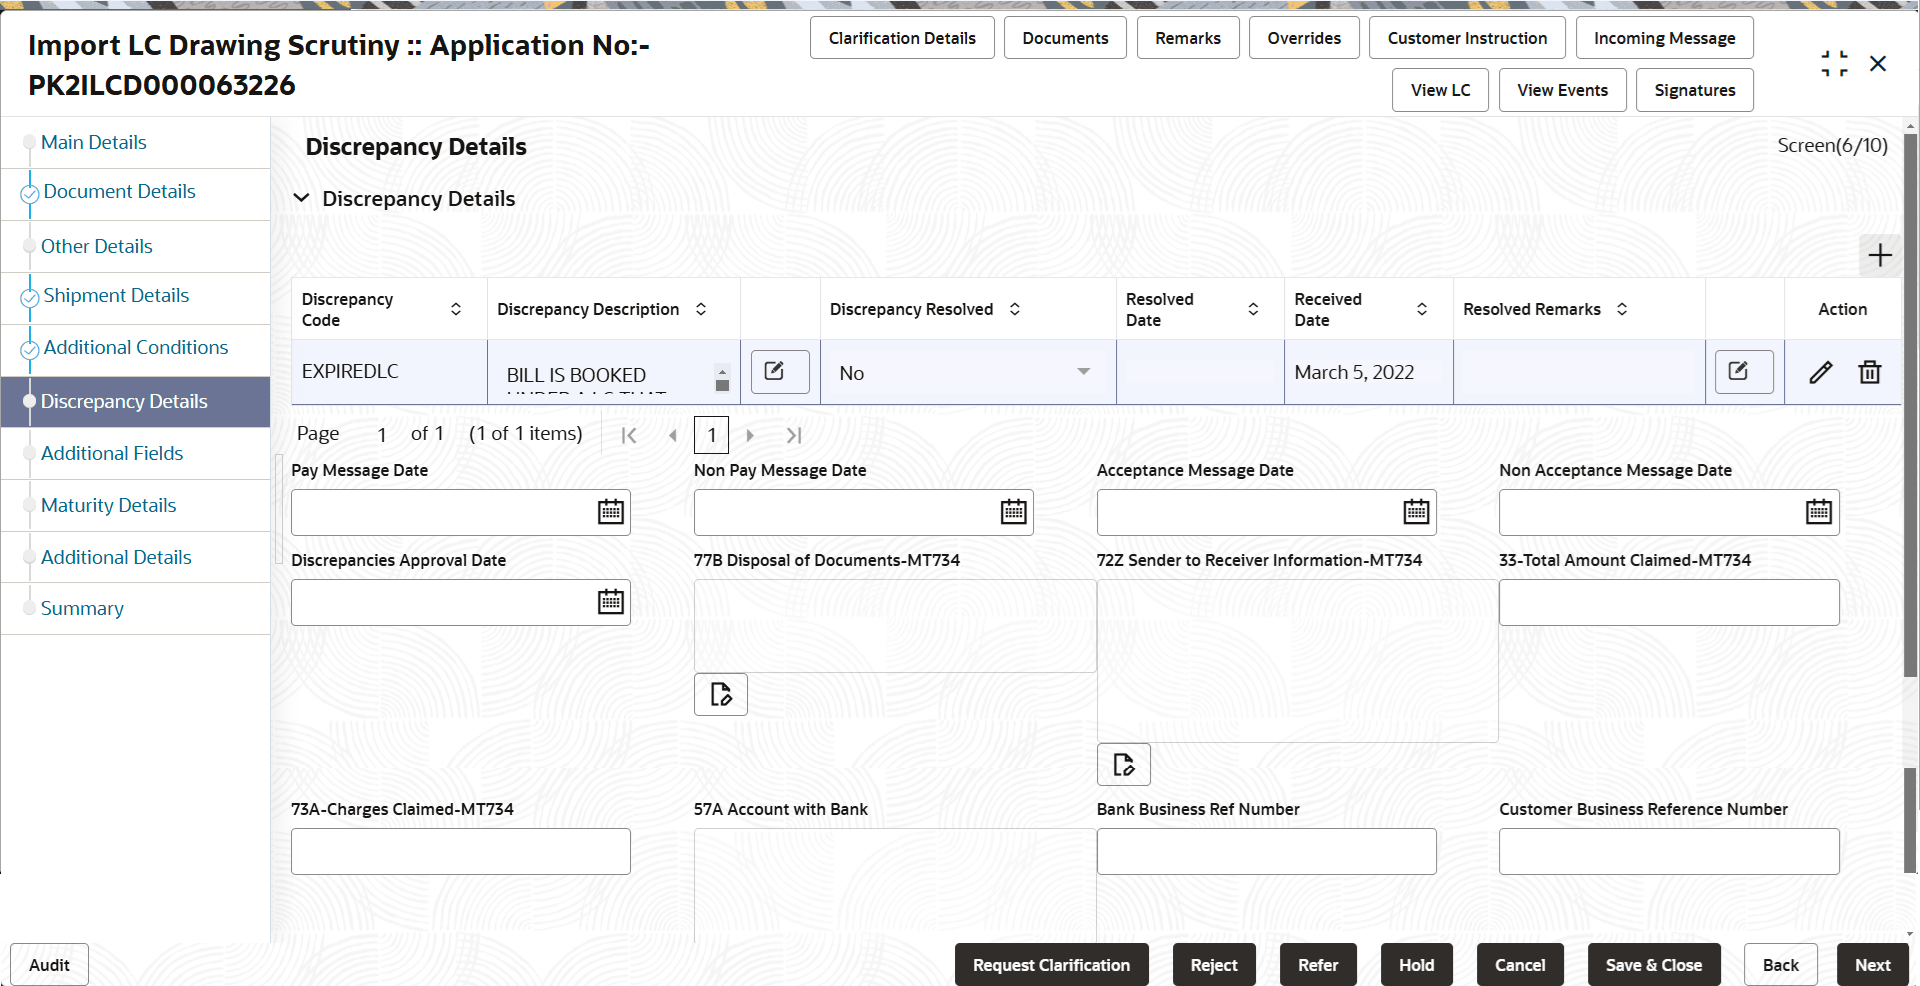Go to Additional Details step
Screen dimensions: 1920x986
pos(116,557)
